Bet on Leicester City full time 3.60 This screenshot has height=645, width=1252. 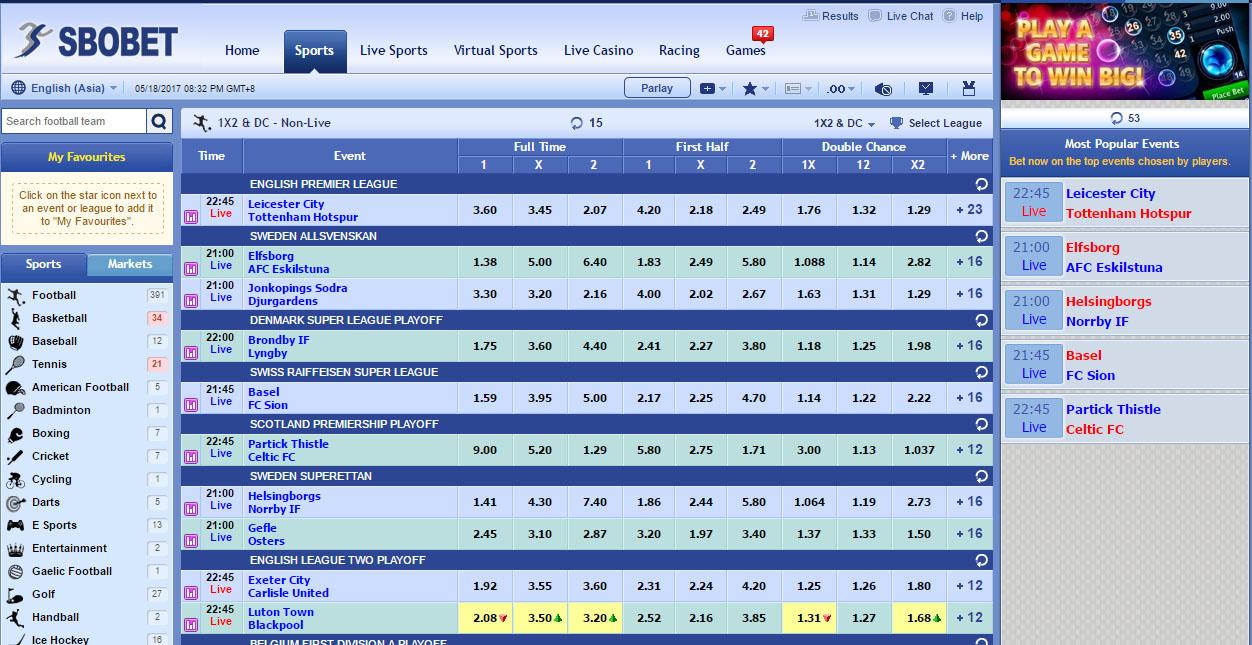[485, 210]
